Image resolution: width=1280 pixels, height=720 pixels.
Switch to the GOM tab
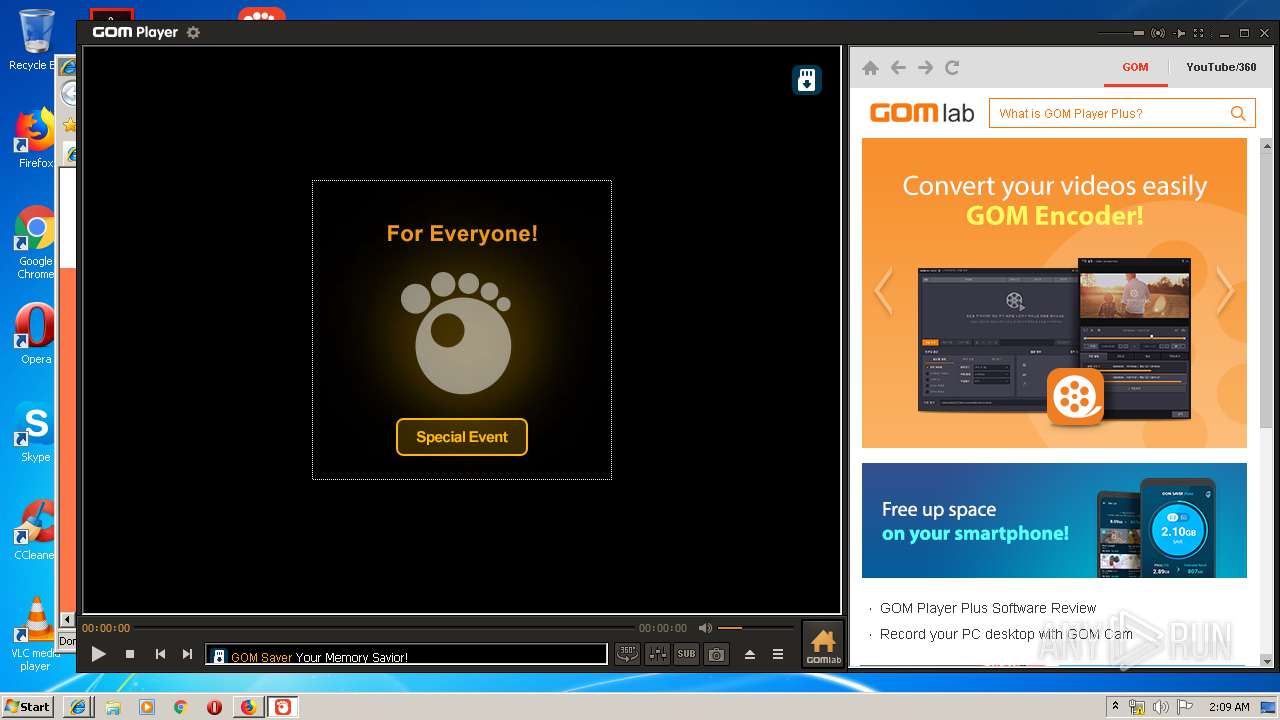tap(1135, 68)
